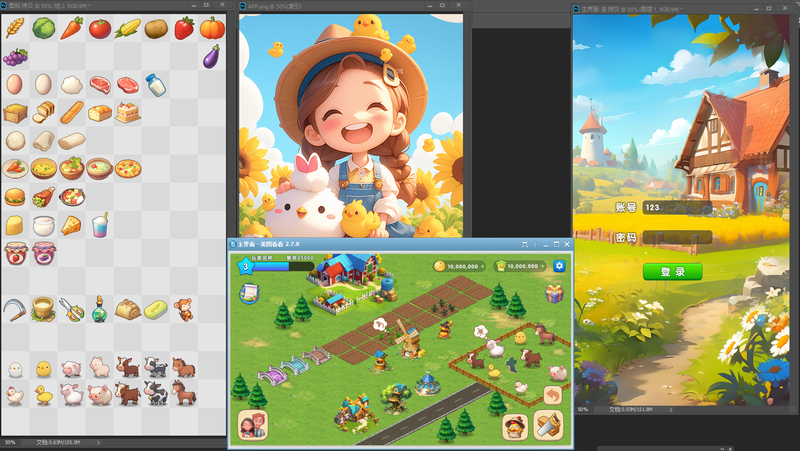
Task: Click the 主界面 - 美图看看 2.7.8 title
Action: 268,244
